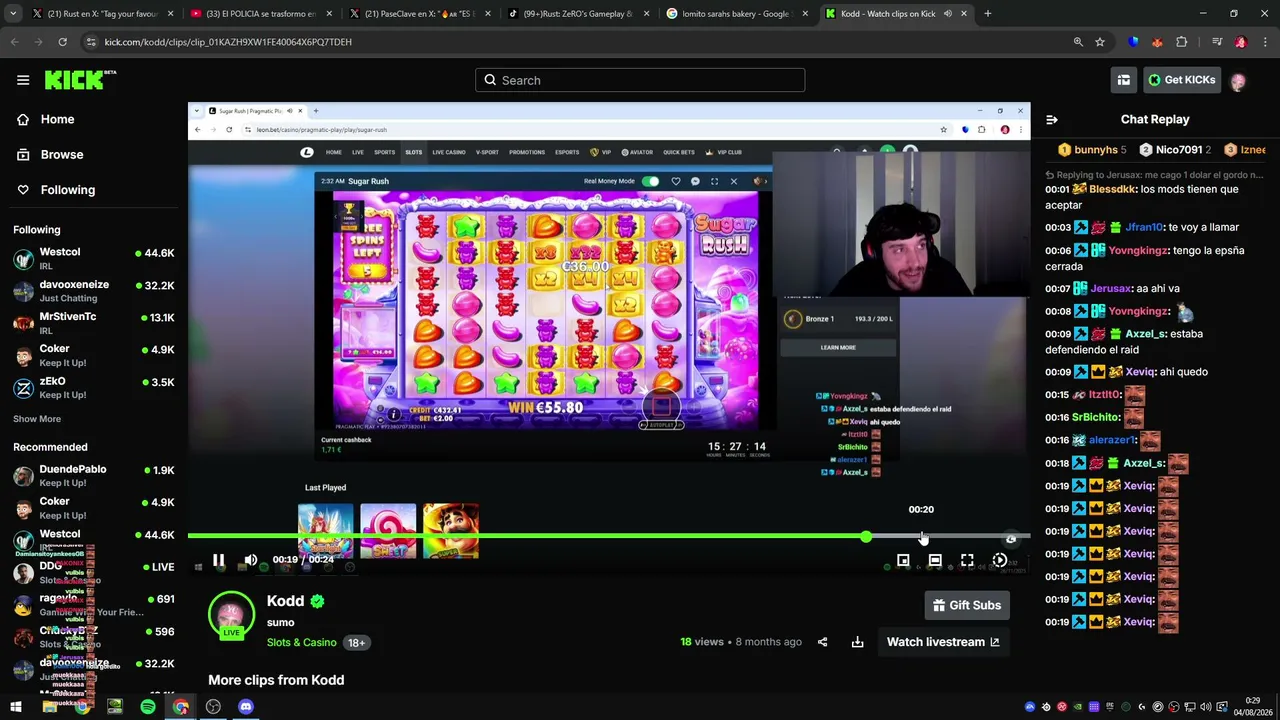This screenshot has width=1280, height=720.
Task: Open the system clock and date
Action: [1253, 706]
